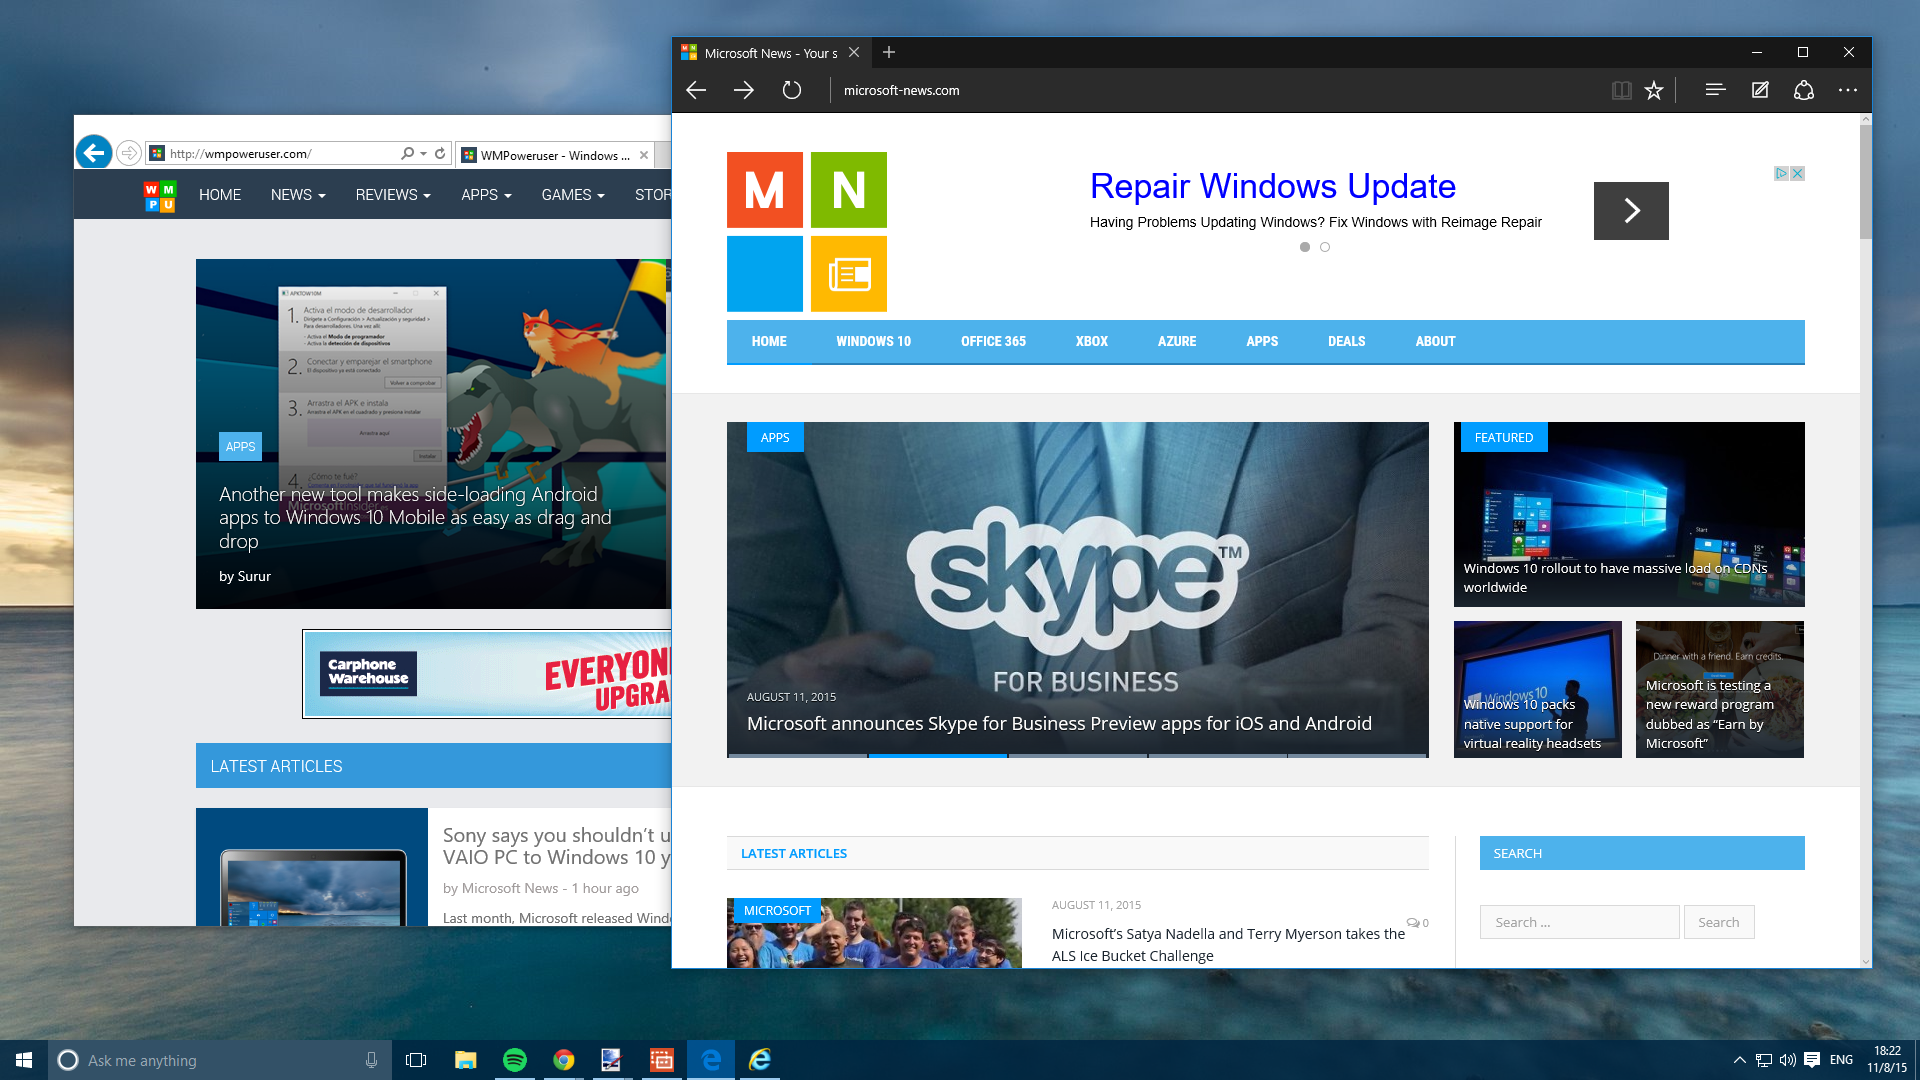The image size is (1920, 1080).
Task: Click Internet Explorer's blue back button
Action: (x=94, y=153)
